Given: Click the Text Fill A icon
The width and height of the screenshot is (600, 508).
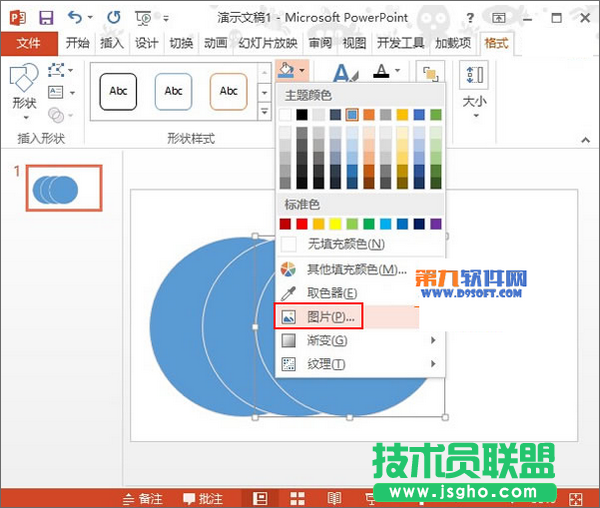Looking at the screenshot, I should (381, 71).
